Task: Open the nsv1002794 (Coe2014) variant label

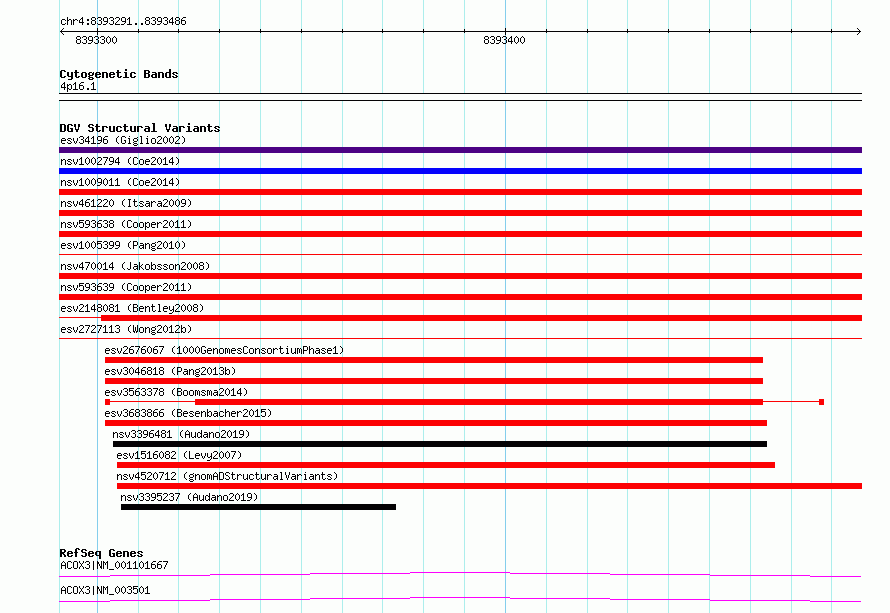Action: (x=120, y=161)
